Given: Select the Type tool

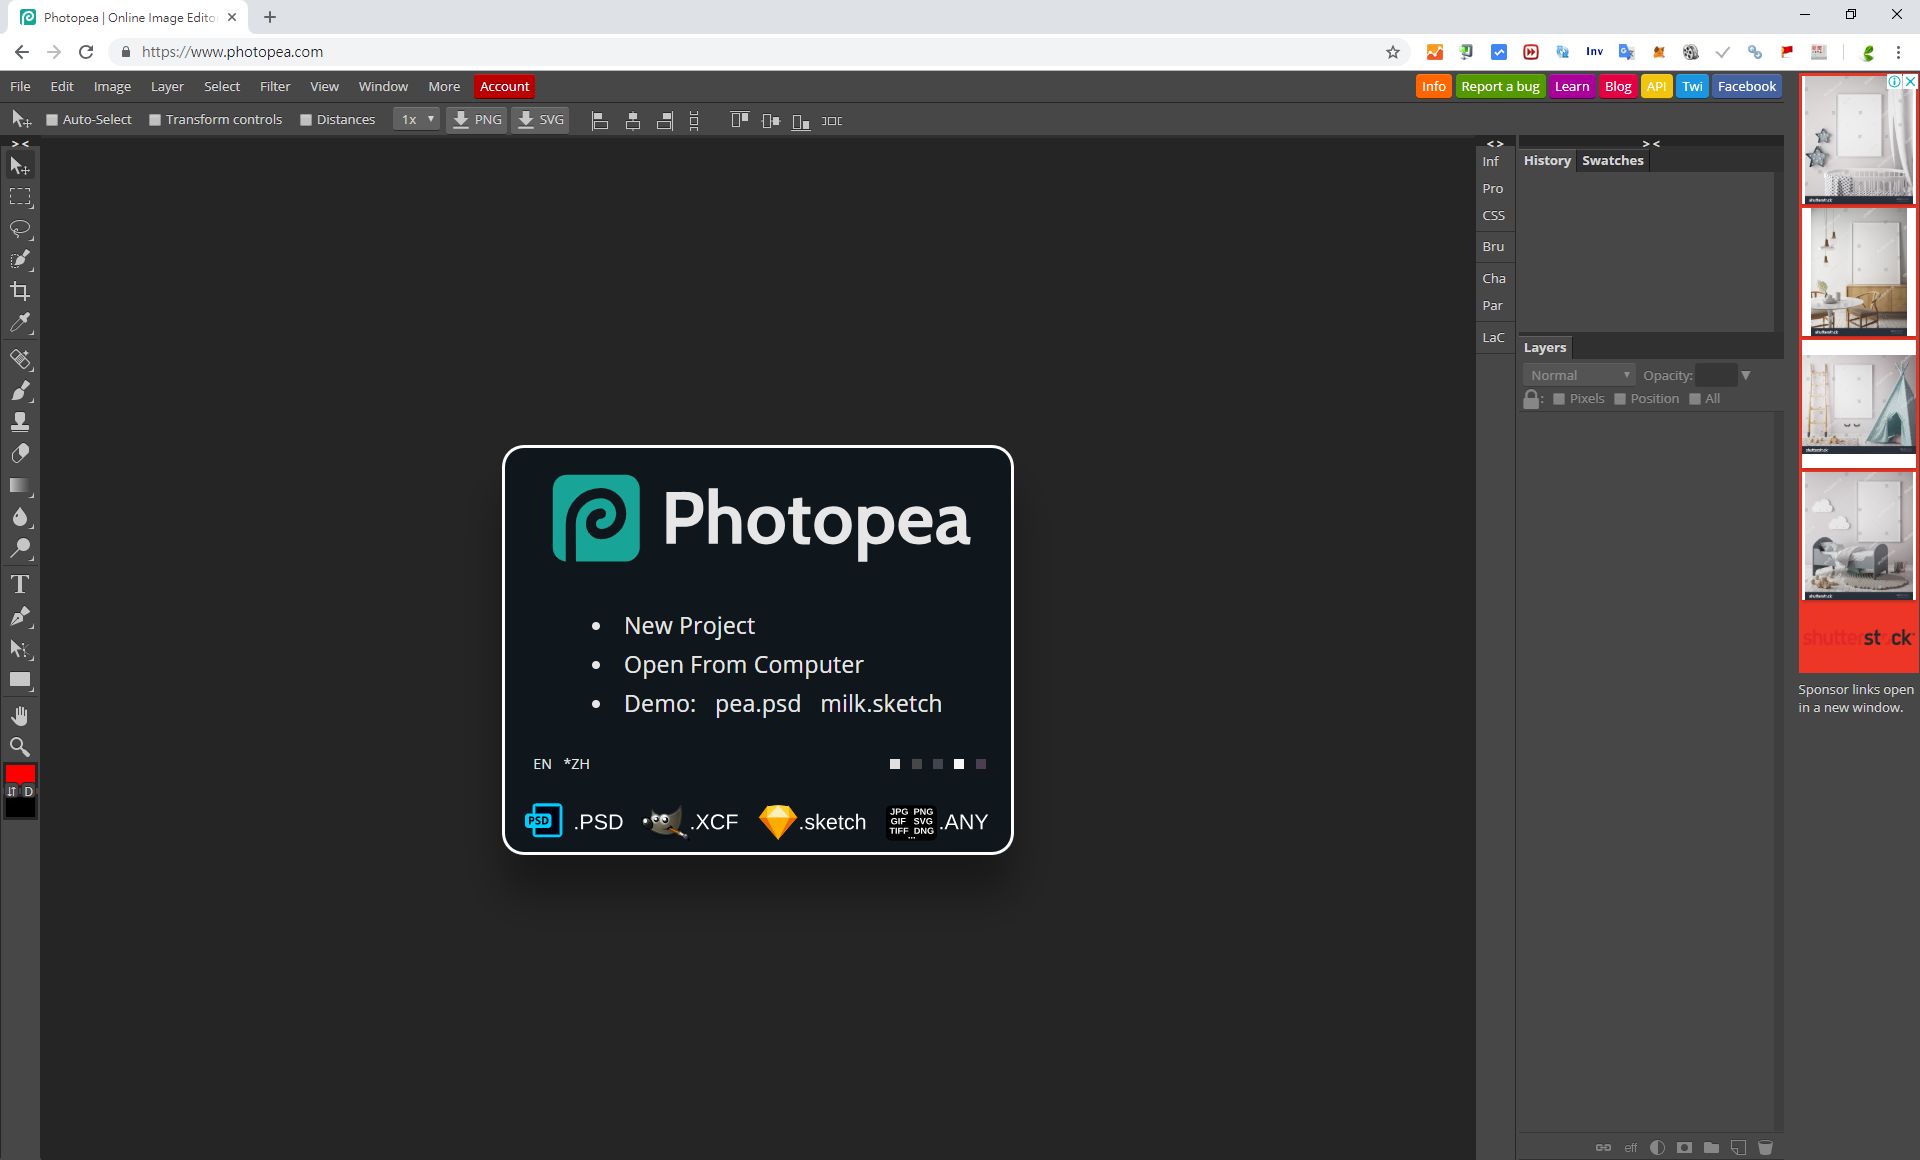Looking at the screenshot, I should (x=20, y=584).
